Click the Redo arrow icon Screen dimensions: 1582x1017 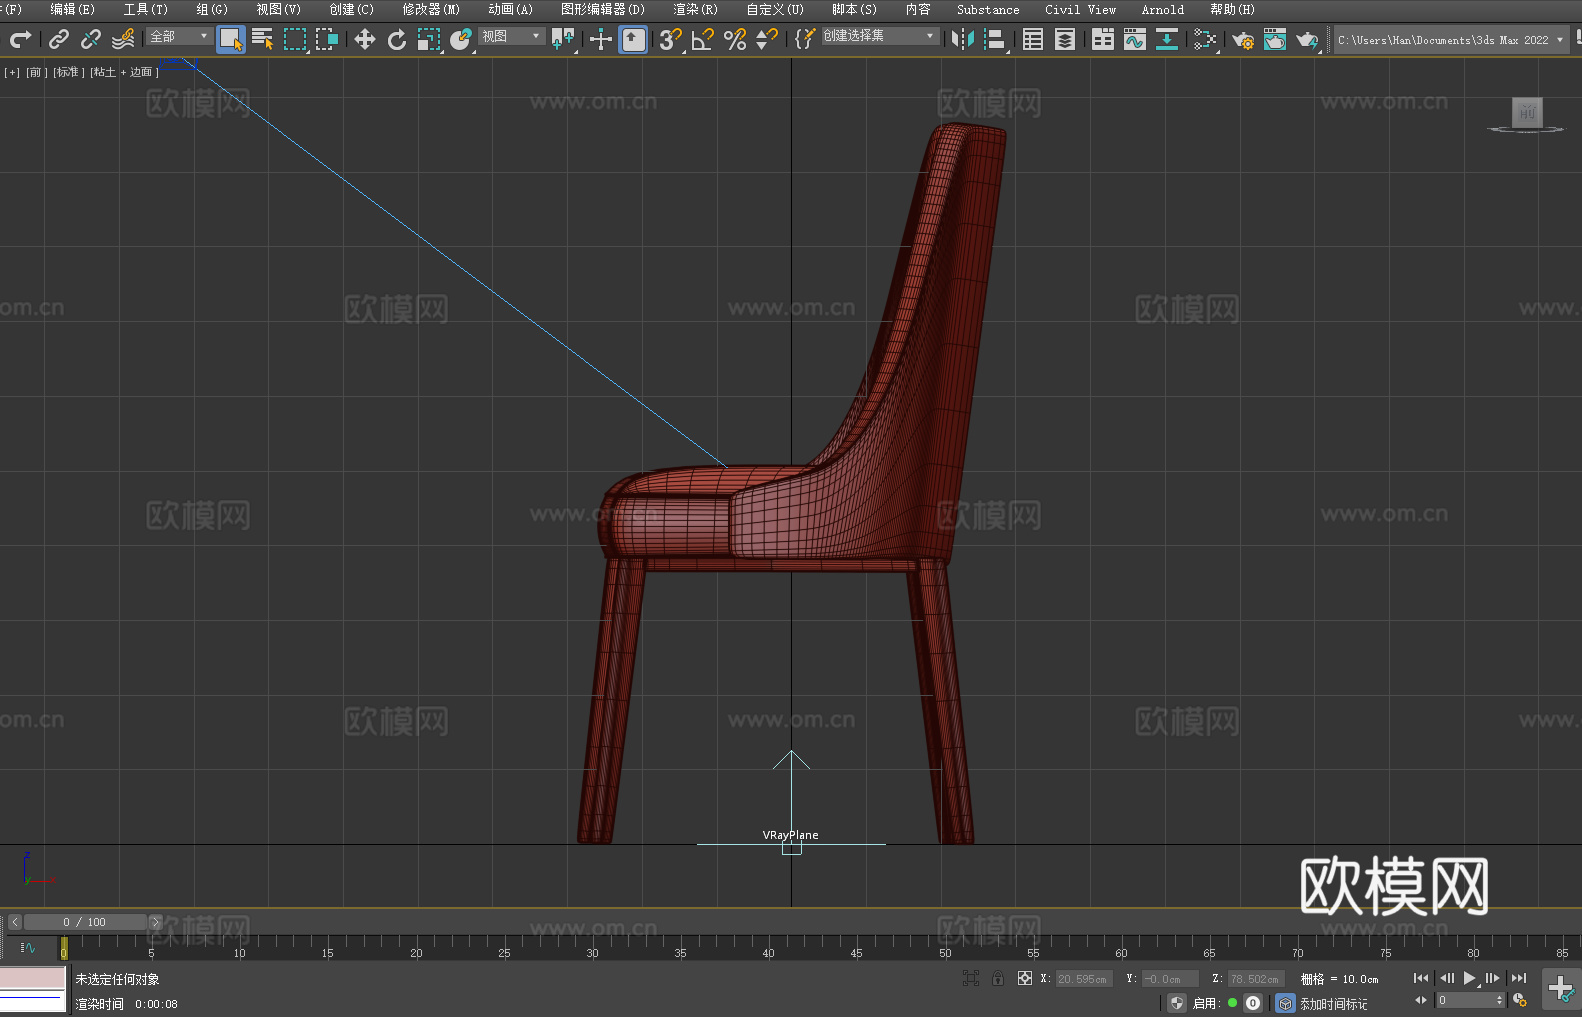(20, 39)
